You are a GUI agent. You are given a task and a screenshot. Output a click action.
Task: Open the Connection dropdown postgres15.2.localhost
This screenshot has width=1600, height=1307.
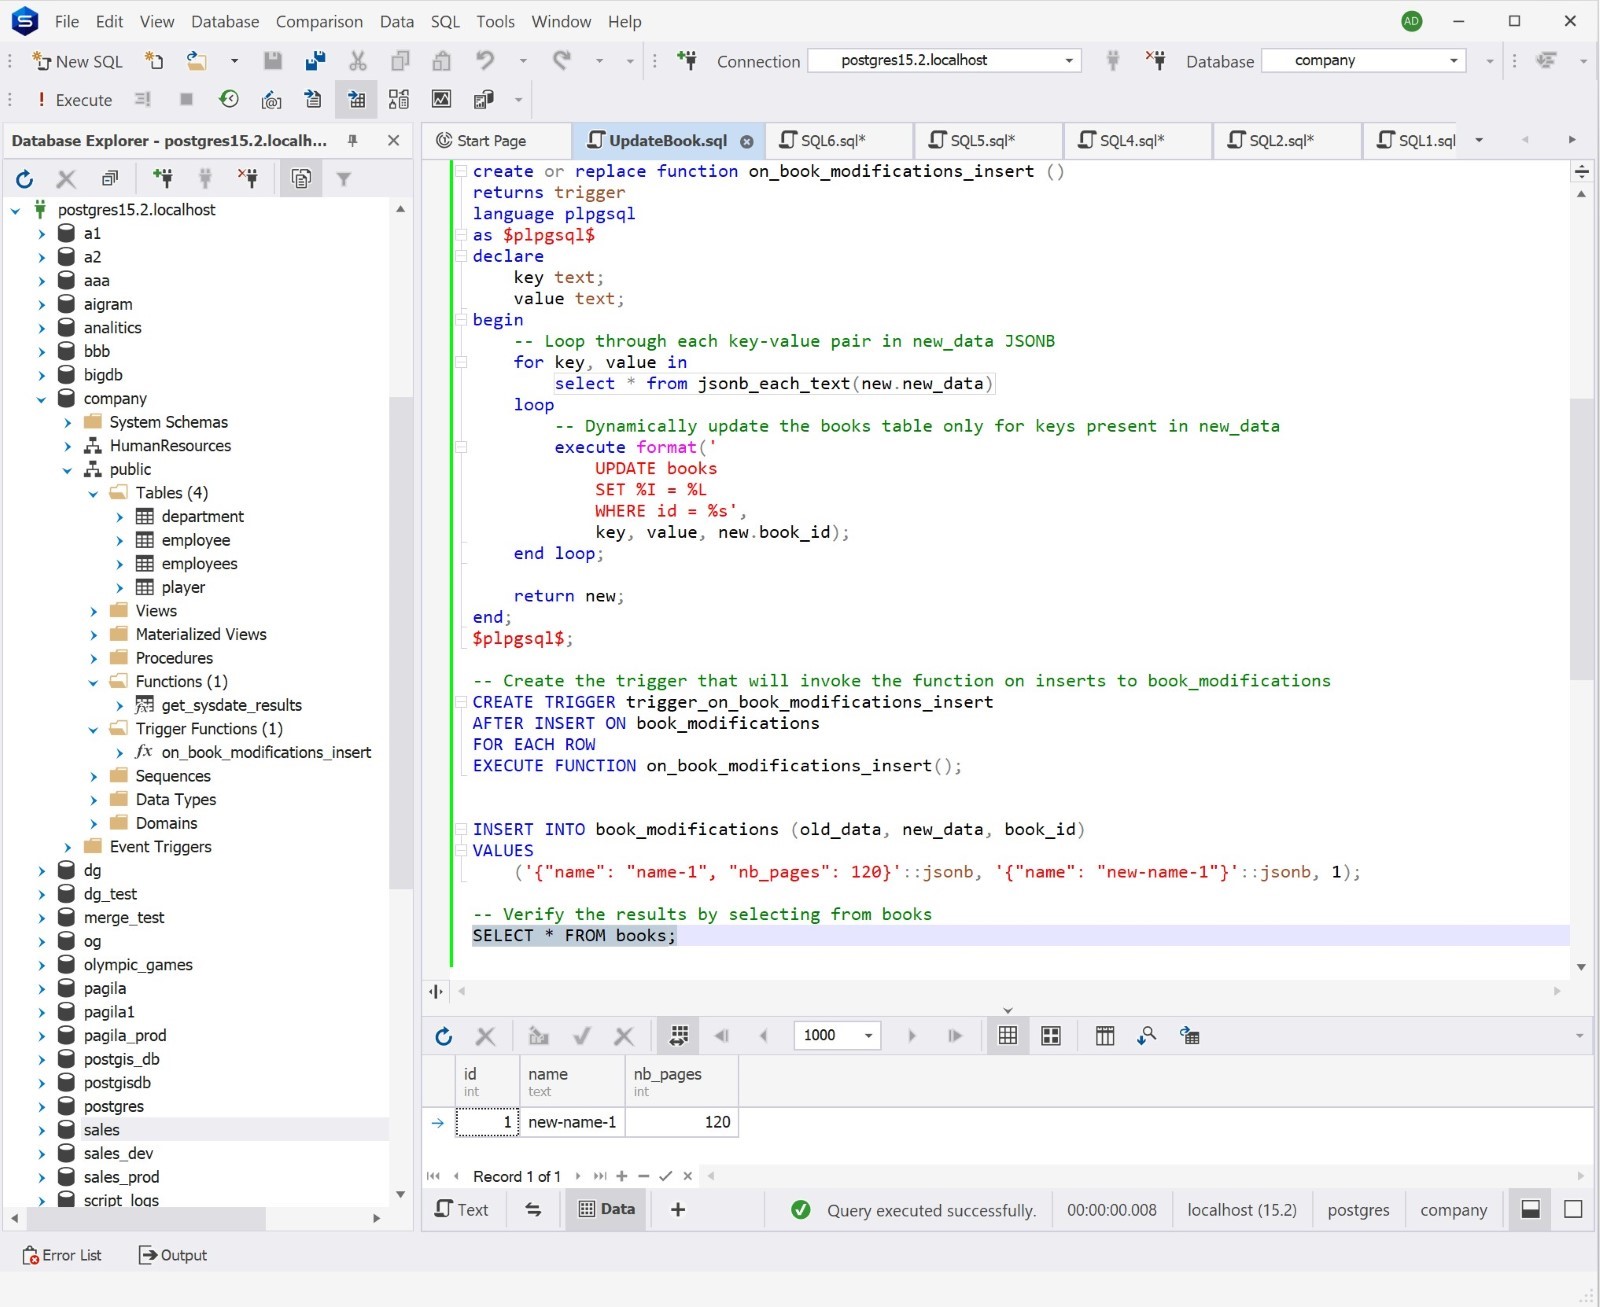[x=946, y=61]
